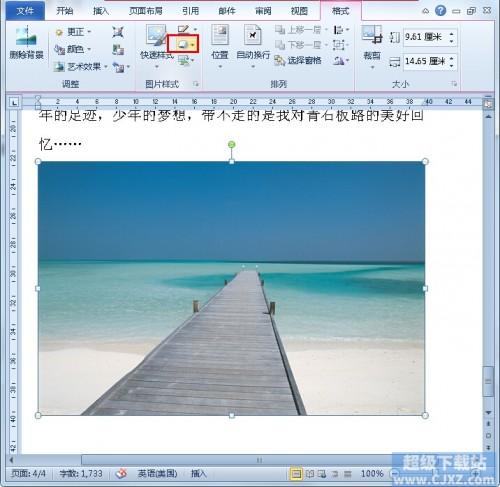Screen dimensions: 500x487
Task: Open the 选择窗格 selection pane
Action: pyautogui.click(x=298, y=60)
